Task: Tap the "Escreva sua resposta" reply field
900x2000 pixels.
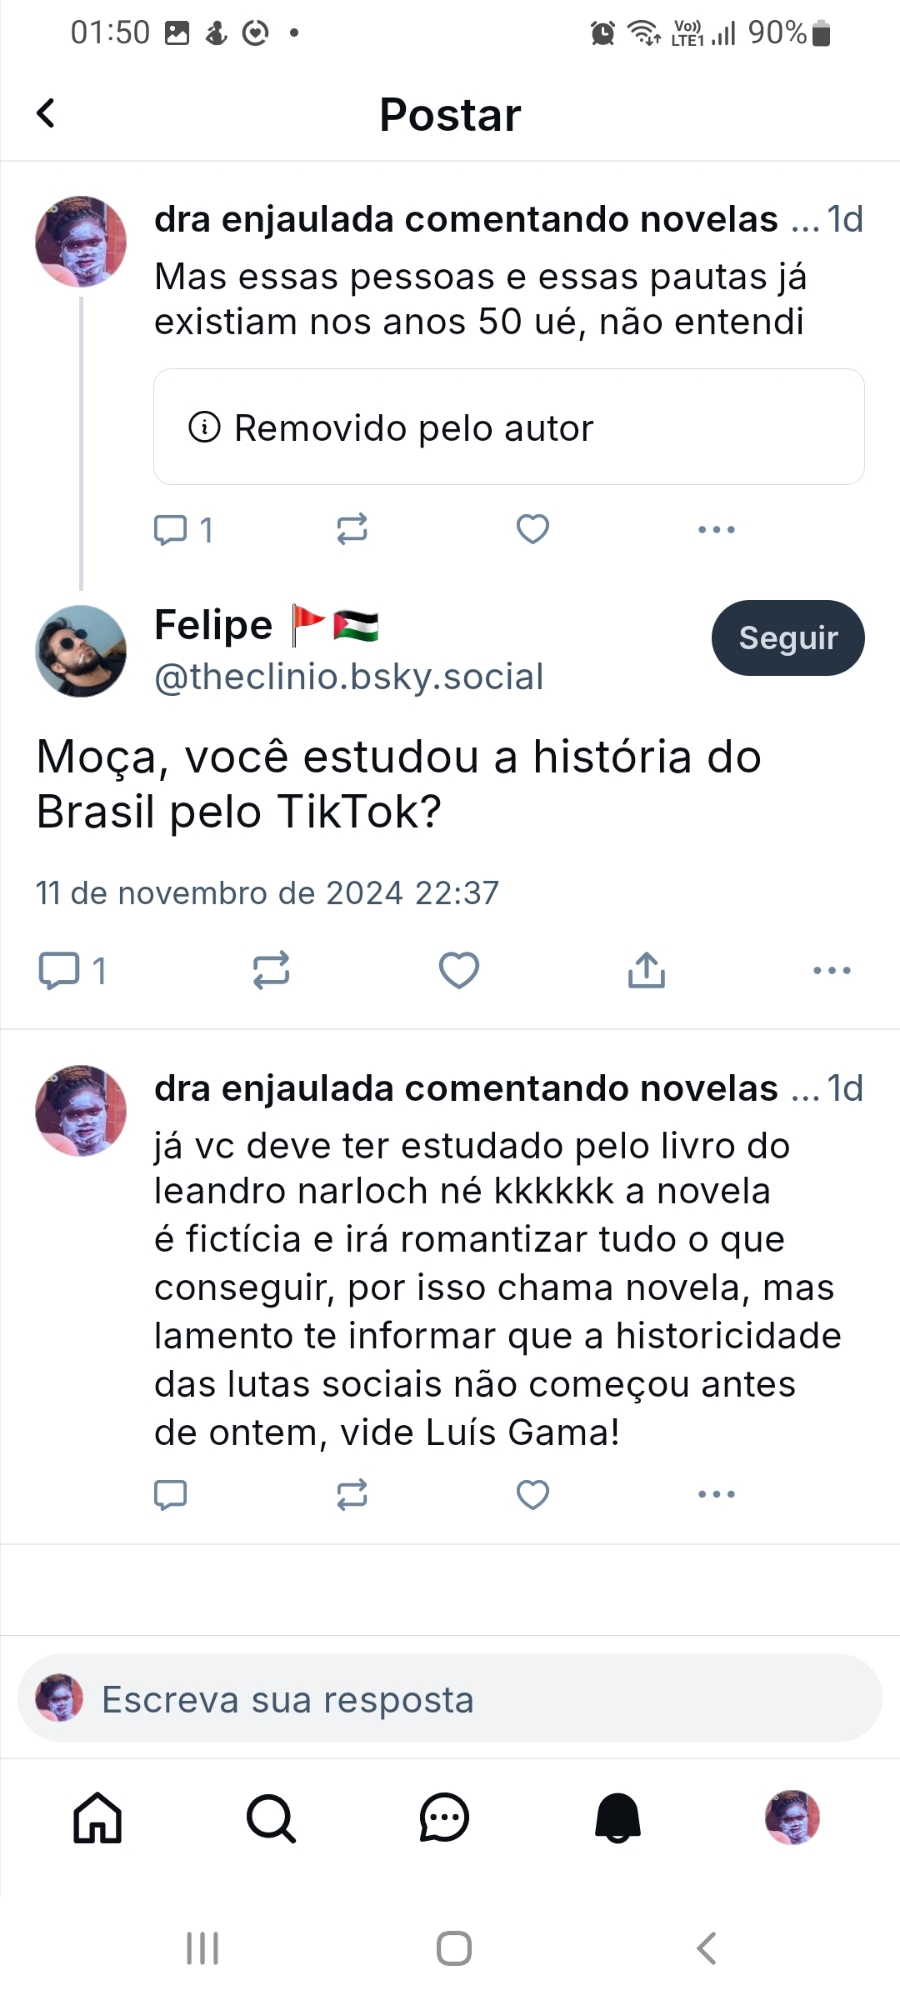Action: [450, 1699]
